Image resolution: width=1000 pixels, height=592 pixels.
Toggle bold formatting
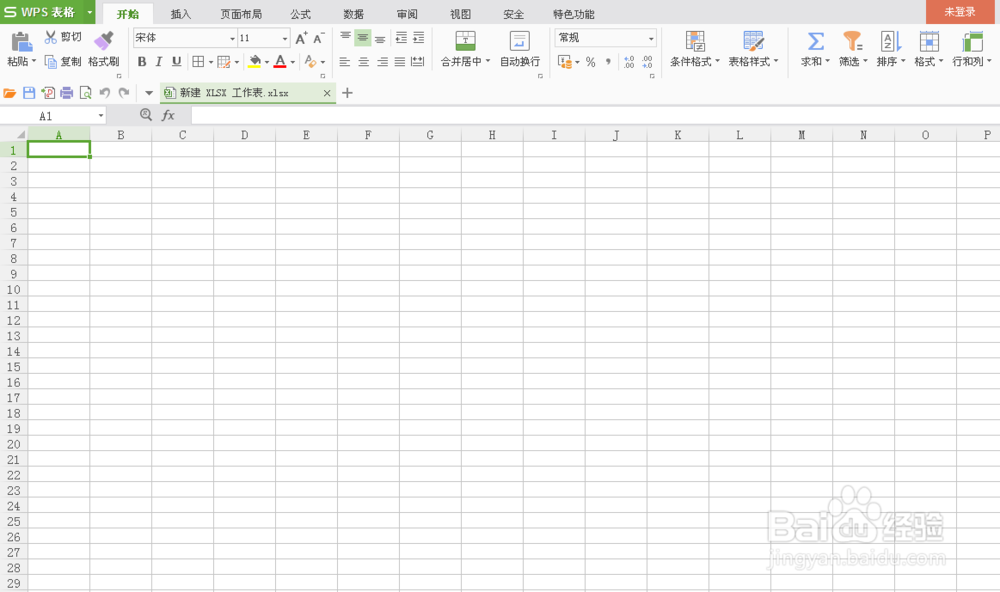142,61
